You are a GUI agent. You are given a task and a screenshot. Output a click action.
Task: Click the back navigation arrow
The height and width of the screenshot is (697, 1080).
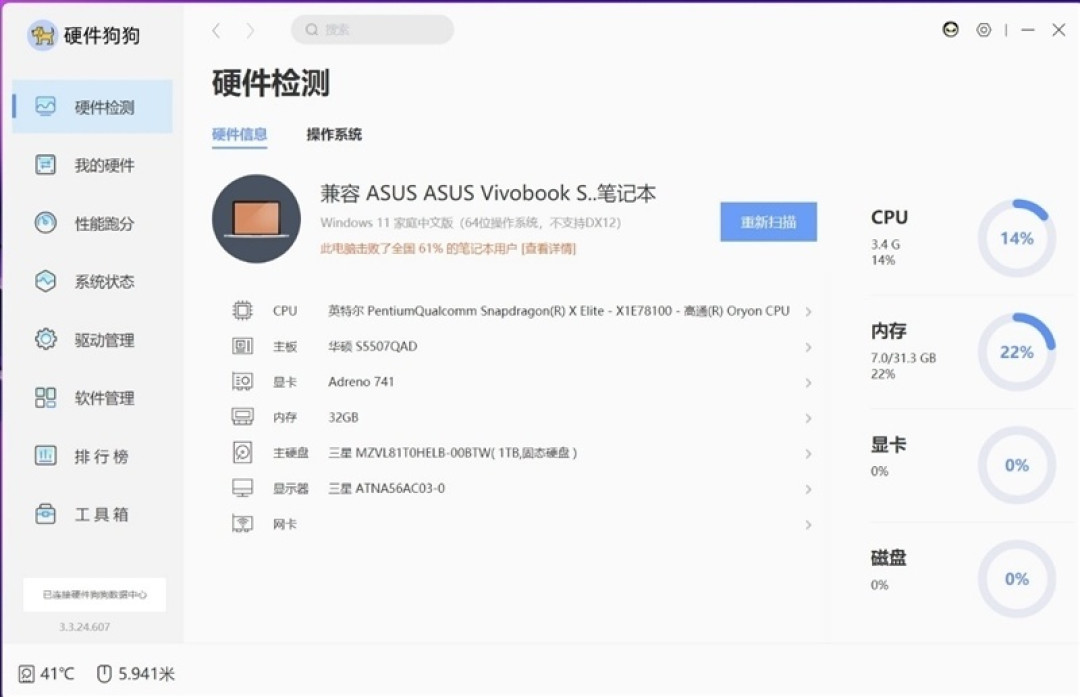216,30
